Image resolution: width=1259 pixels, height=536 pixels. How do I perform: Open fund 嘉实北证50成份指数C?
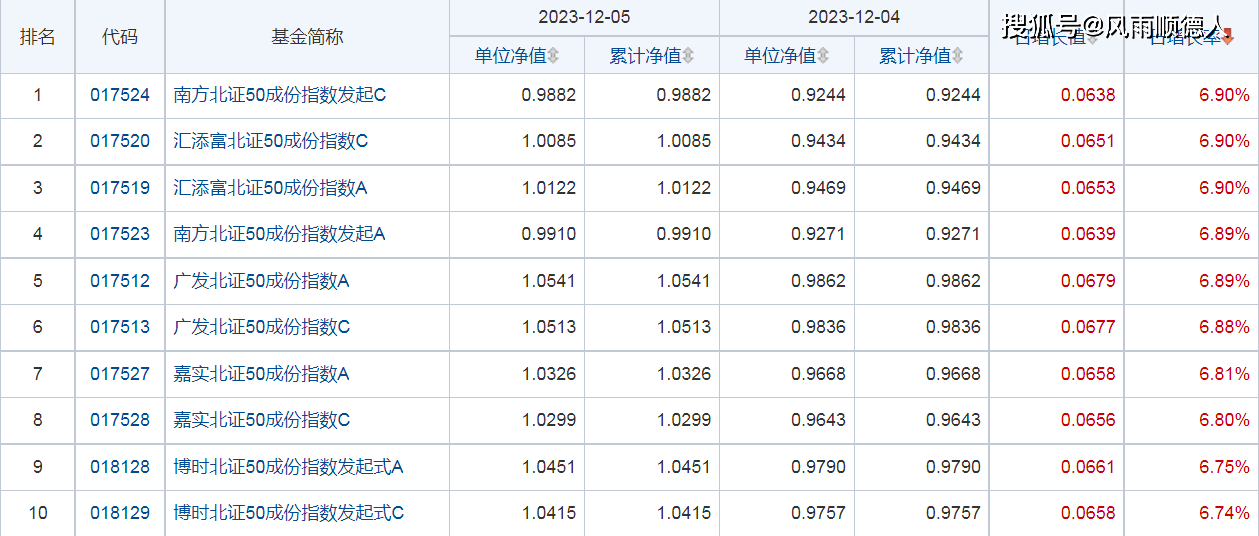262,420
